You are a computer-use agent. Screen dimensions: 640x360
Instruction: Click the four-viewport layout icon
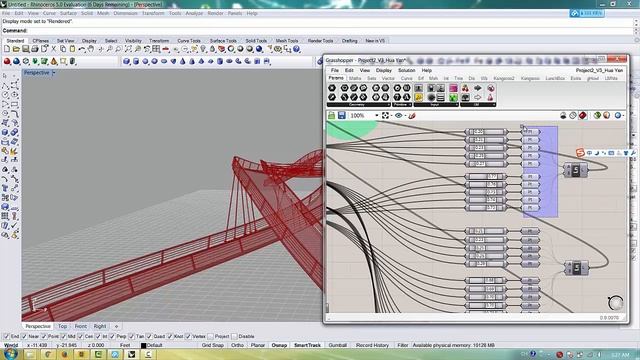coord(156,49)
